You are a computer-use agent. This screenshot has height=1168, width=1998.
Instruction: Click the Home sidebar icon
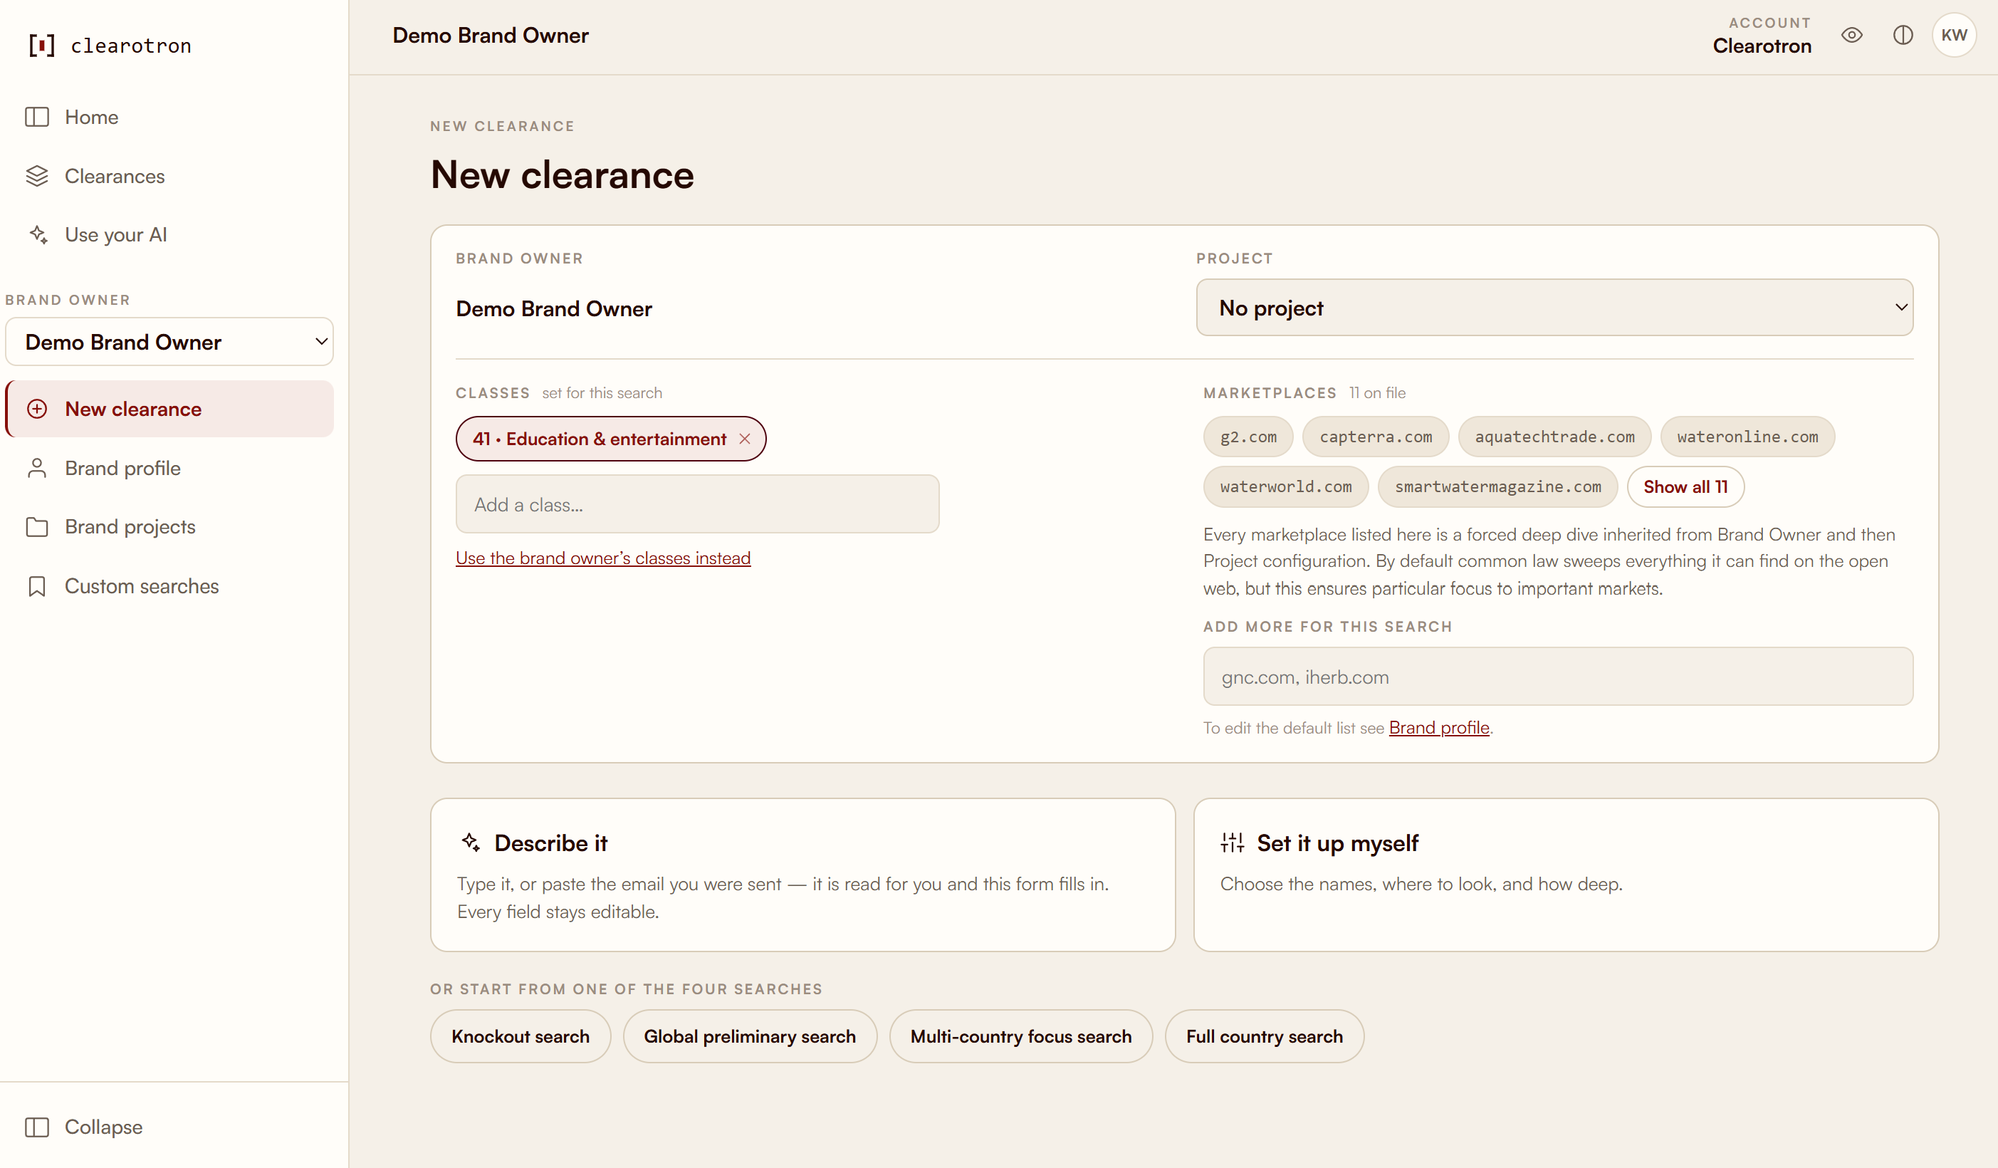point(37,117)
